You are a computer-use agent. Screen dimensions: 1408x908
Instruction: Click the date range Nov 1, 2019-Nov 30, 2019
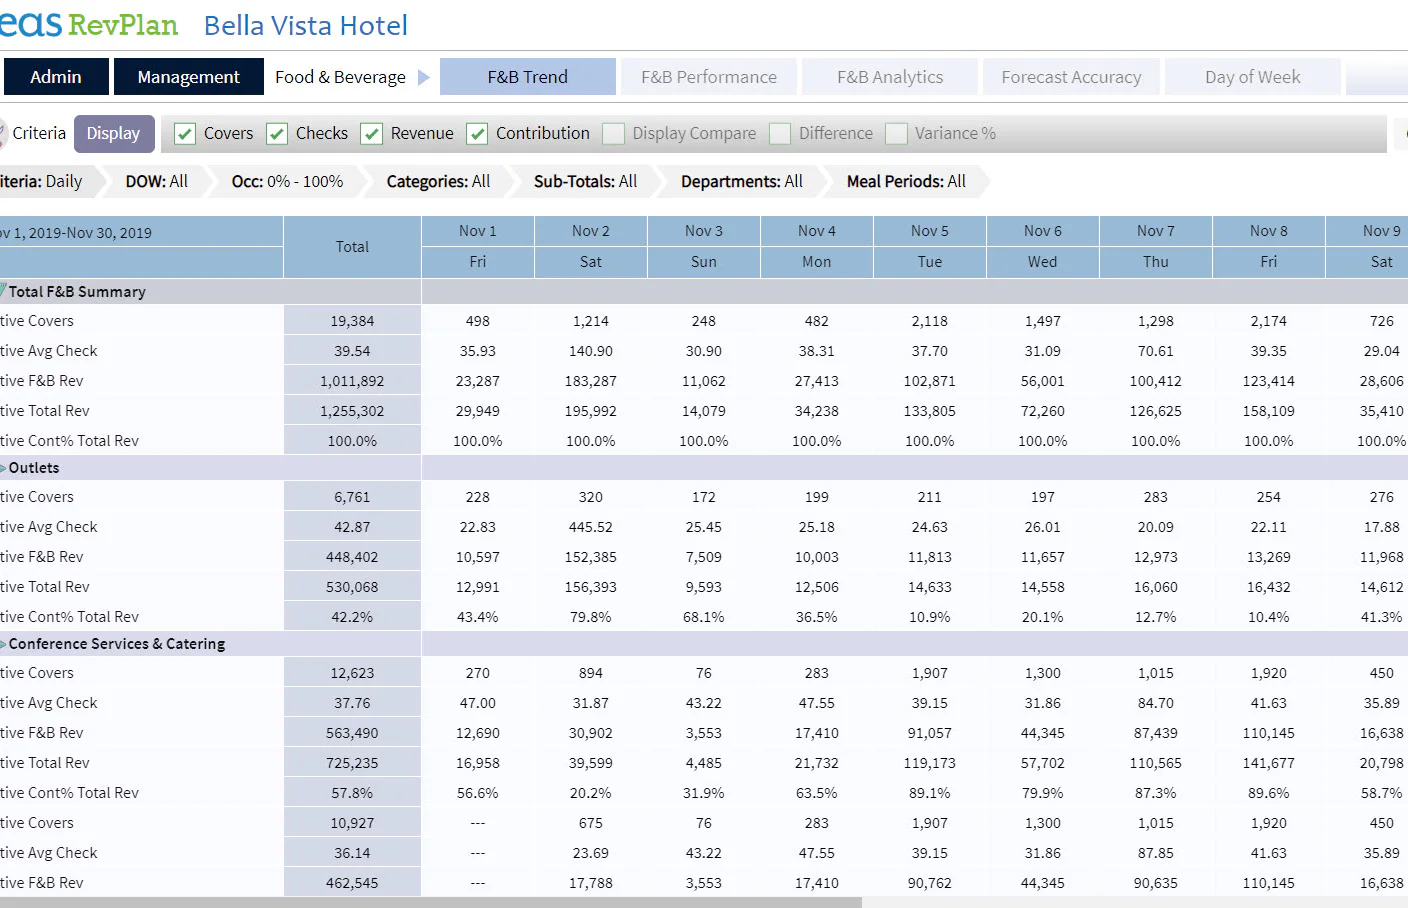point(76,233)
